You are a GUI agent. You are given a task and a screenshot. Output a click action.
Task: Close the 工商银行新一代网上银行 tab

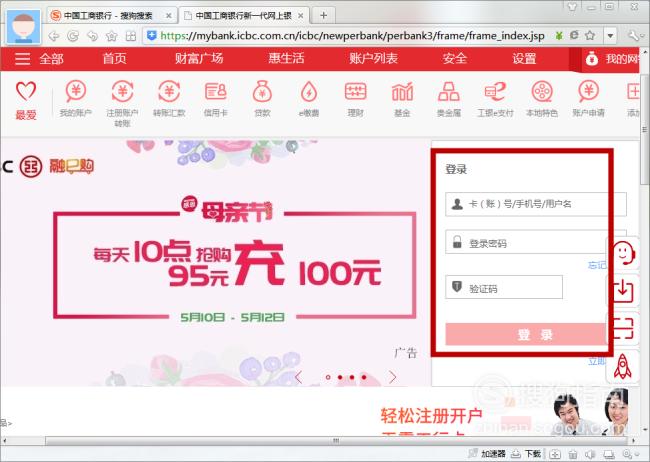(301, 16)
